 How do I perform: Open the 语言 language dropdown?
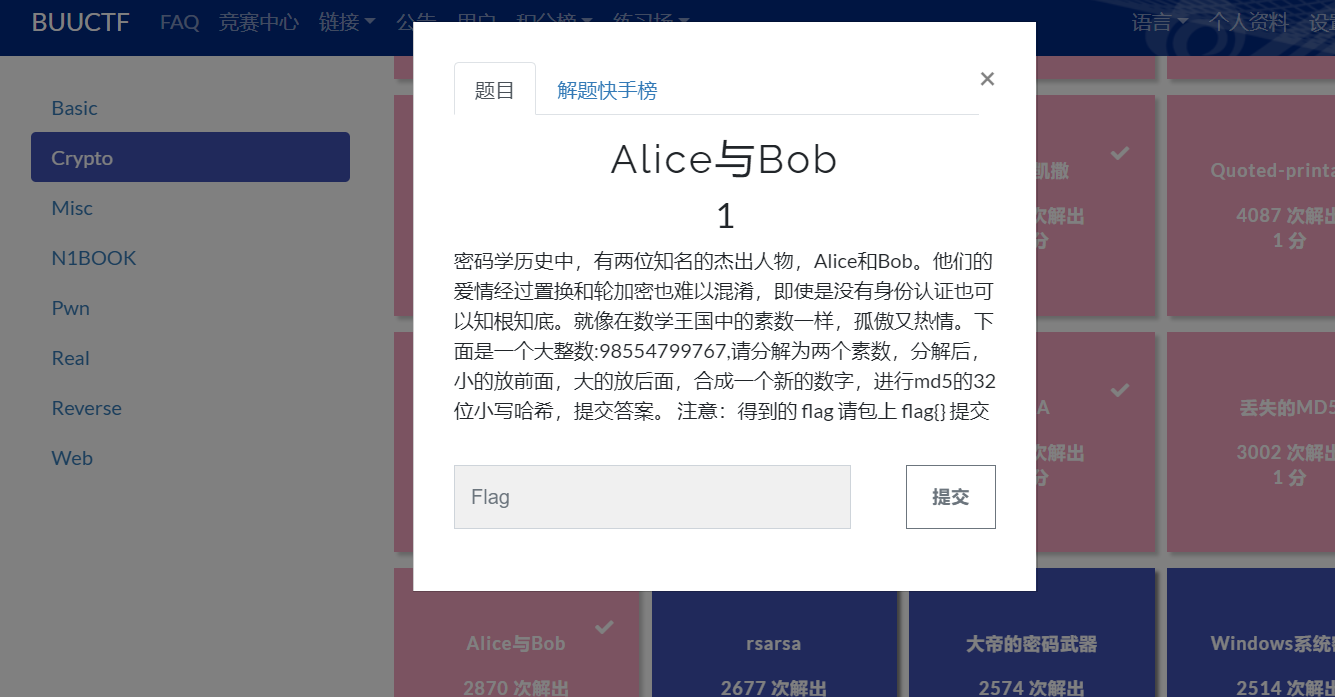pyautogui.click(x=1158, y=22)
